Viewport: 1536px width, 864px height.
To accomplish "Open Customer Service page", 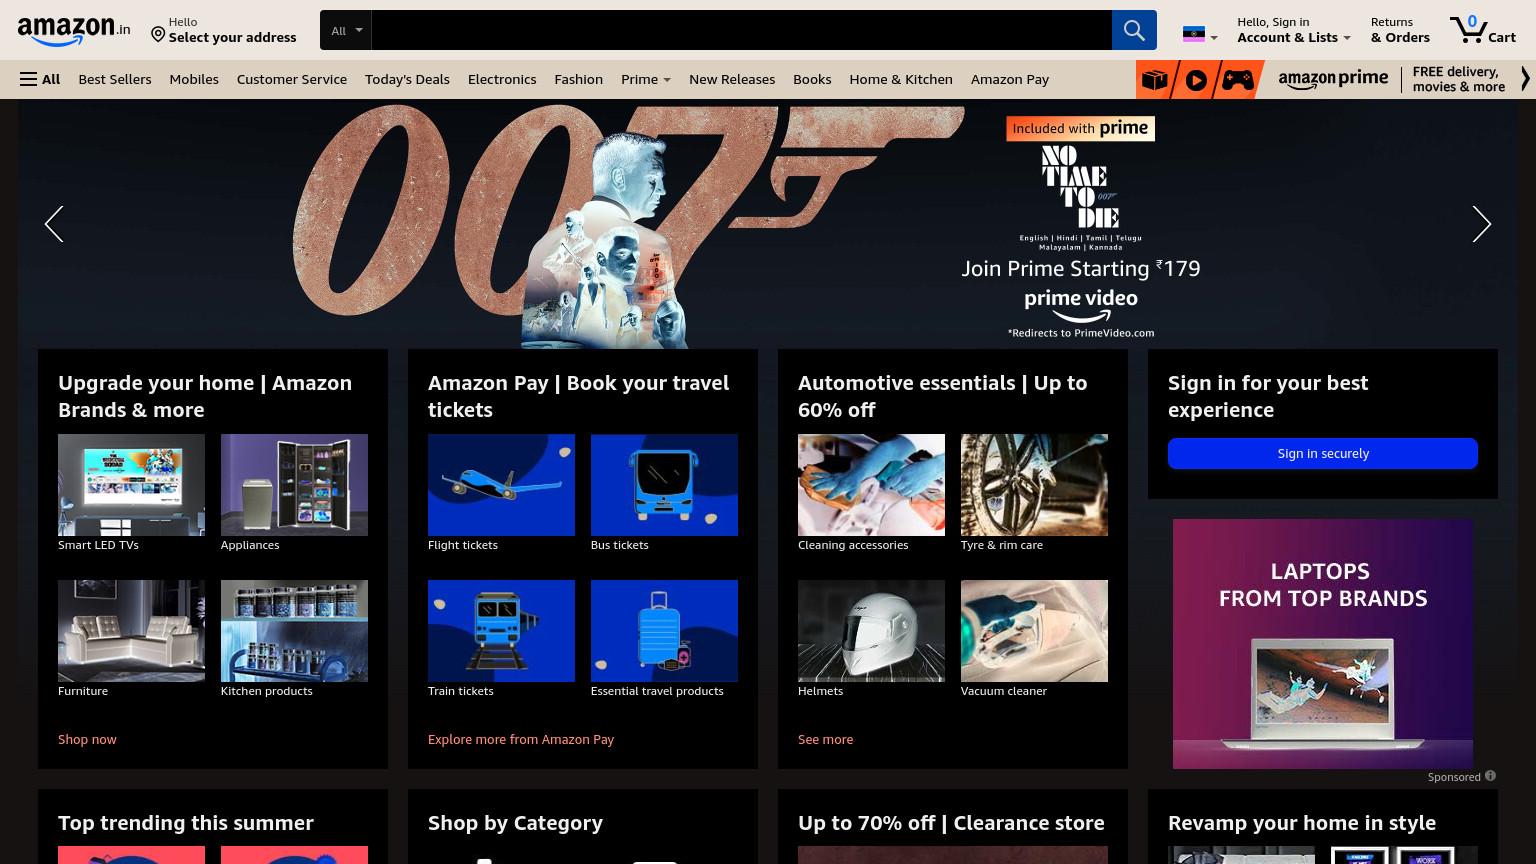I will click(x=292, y=79).
